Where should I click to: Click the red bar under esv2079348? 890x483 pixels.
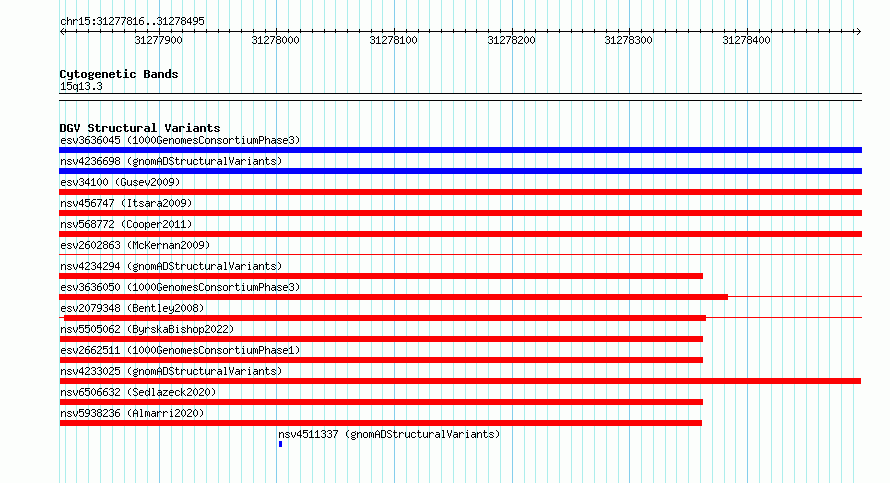(x=385, y=318)
